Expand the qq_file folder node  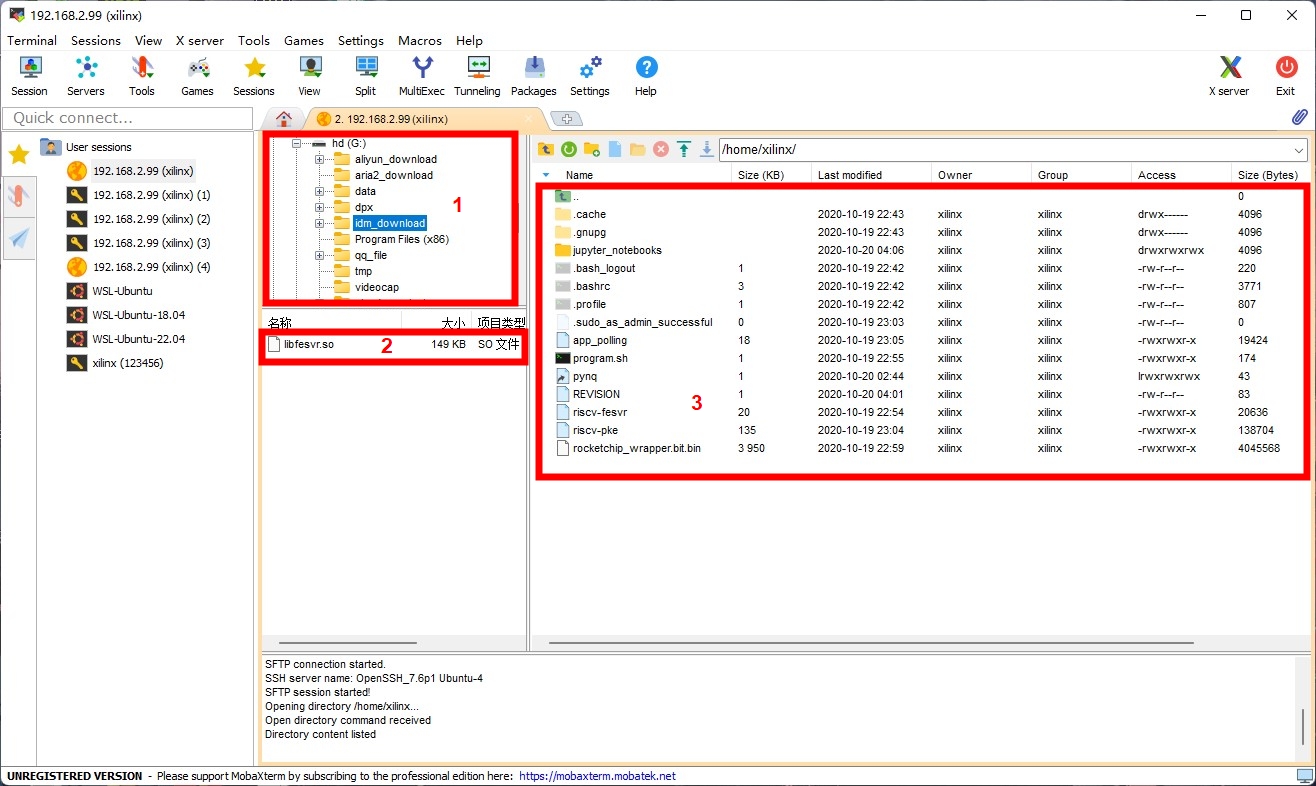(x=319, y=255)
